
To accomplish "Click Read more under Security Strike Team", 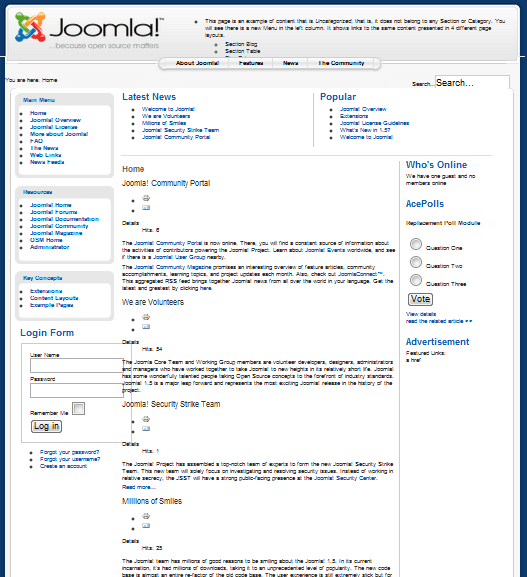I will (x=139, y=487).
